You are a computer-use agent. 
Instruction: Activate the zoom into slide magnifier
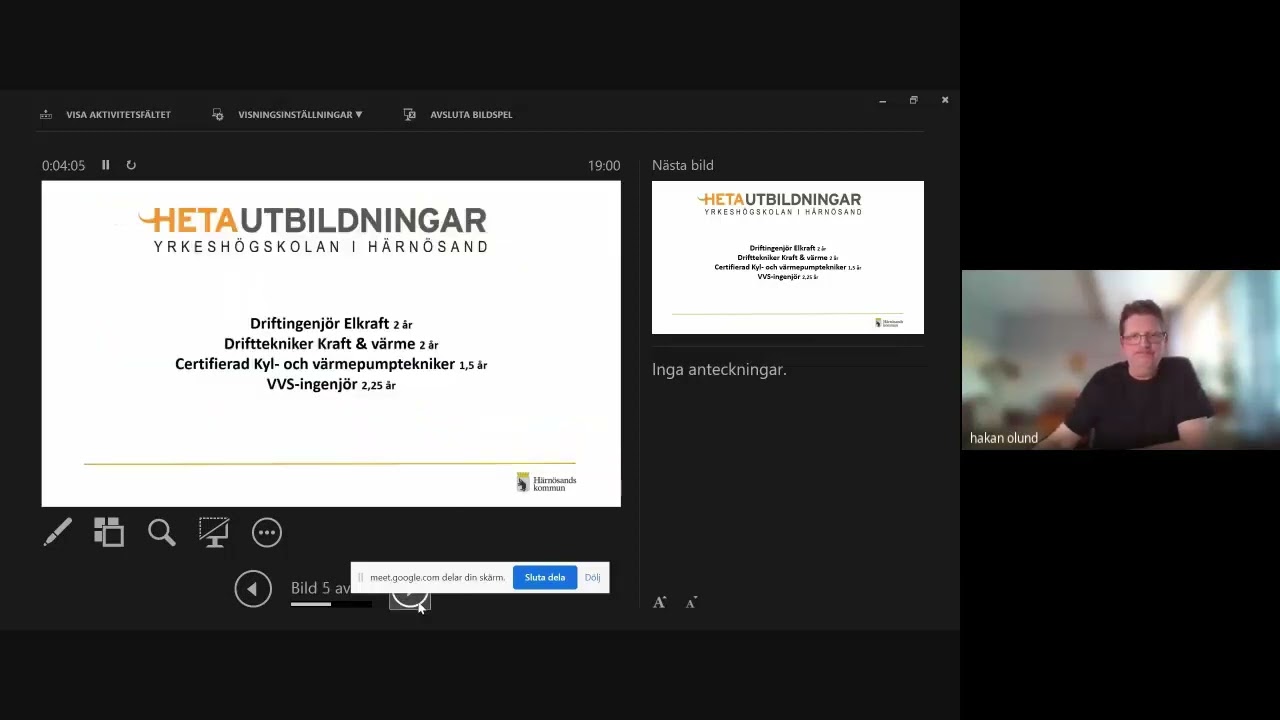point(161,532)
